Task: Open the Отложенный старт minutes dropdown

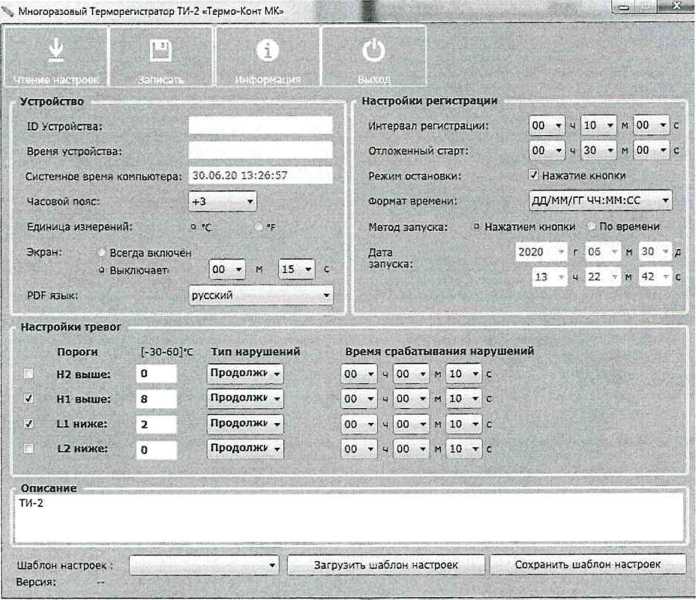Action: (599, 150)
